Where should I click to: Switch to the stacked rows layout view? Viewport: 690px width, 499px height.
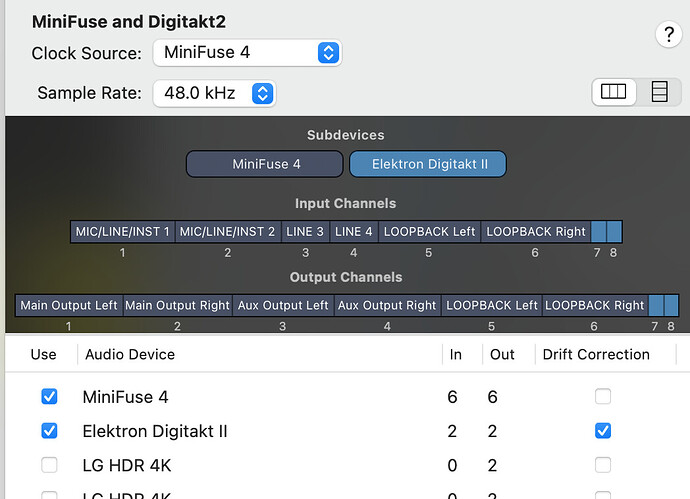[x=659, y=92]
